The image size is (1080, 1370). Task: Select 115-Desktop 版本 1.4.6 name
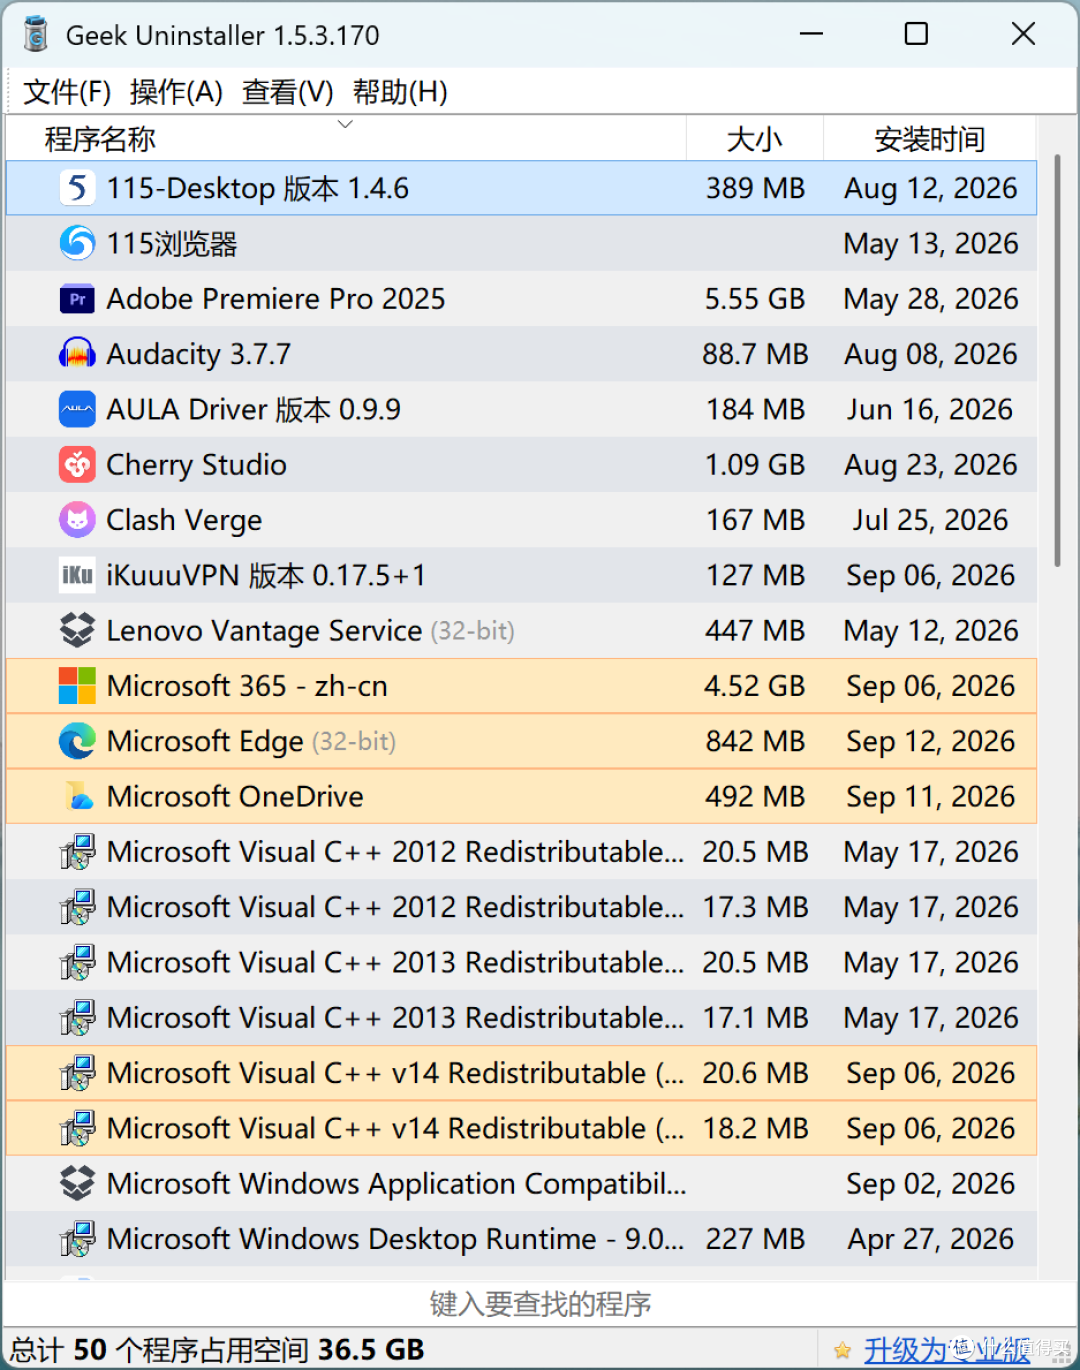[258, 188]
